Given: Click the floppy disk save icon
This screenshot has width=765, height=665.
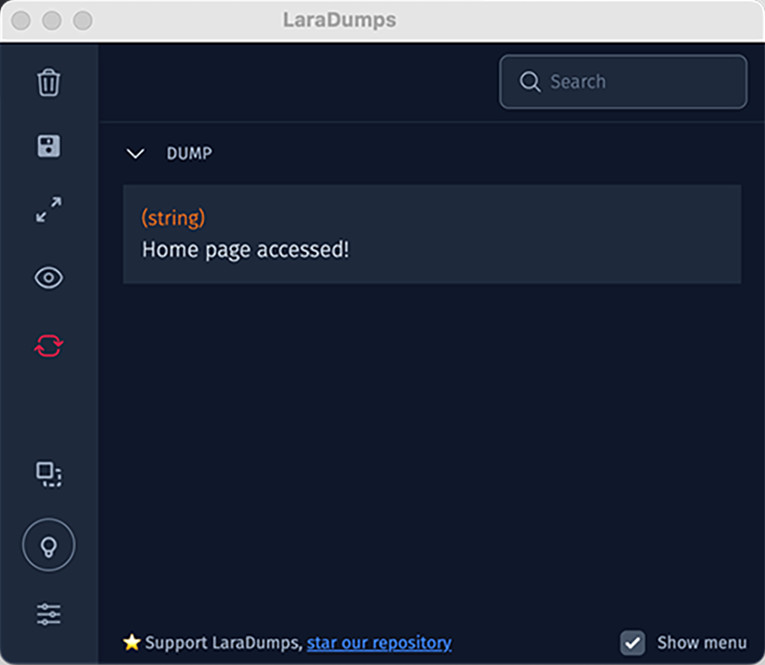Looking at the screenshot, I should (49, 146).
